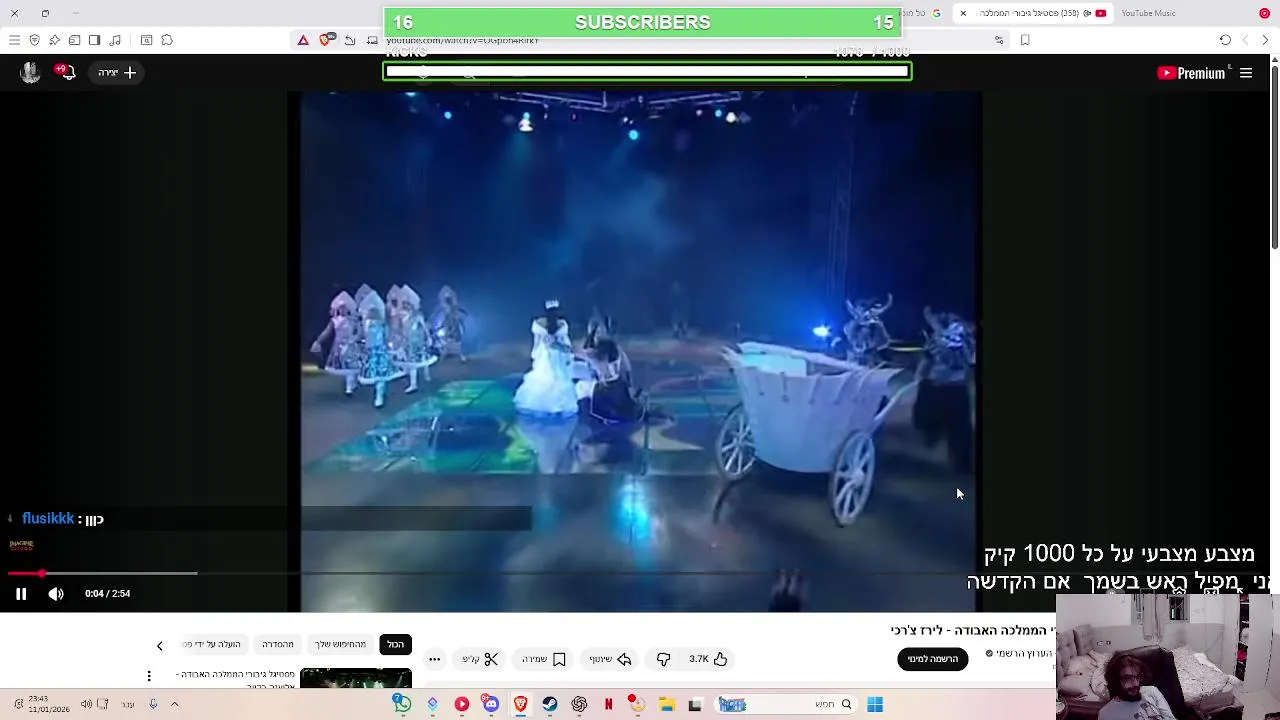Open the browser extensions puzzle icon
The width and height of the screenshot is (1280, 720).
coord(167,40)
